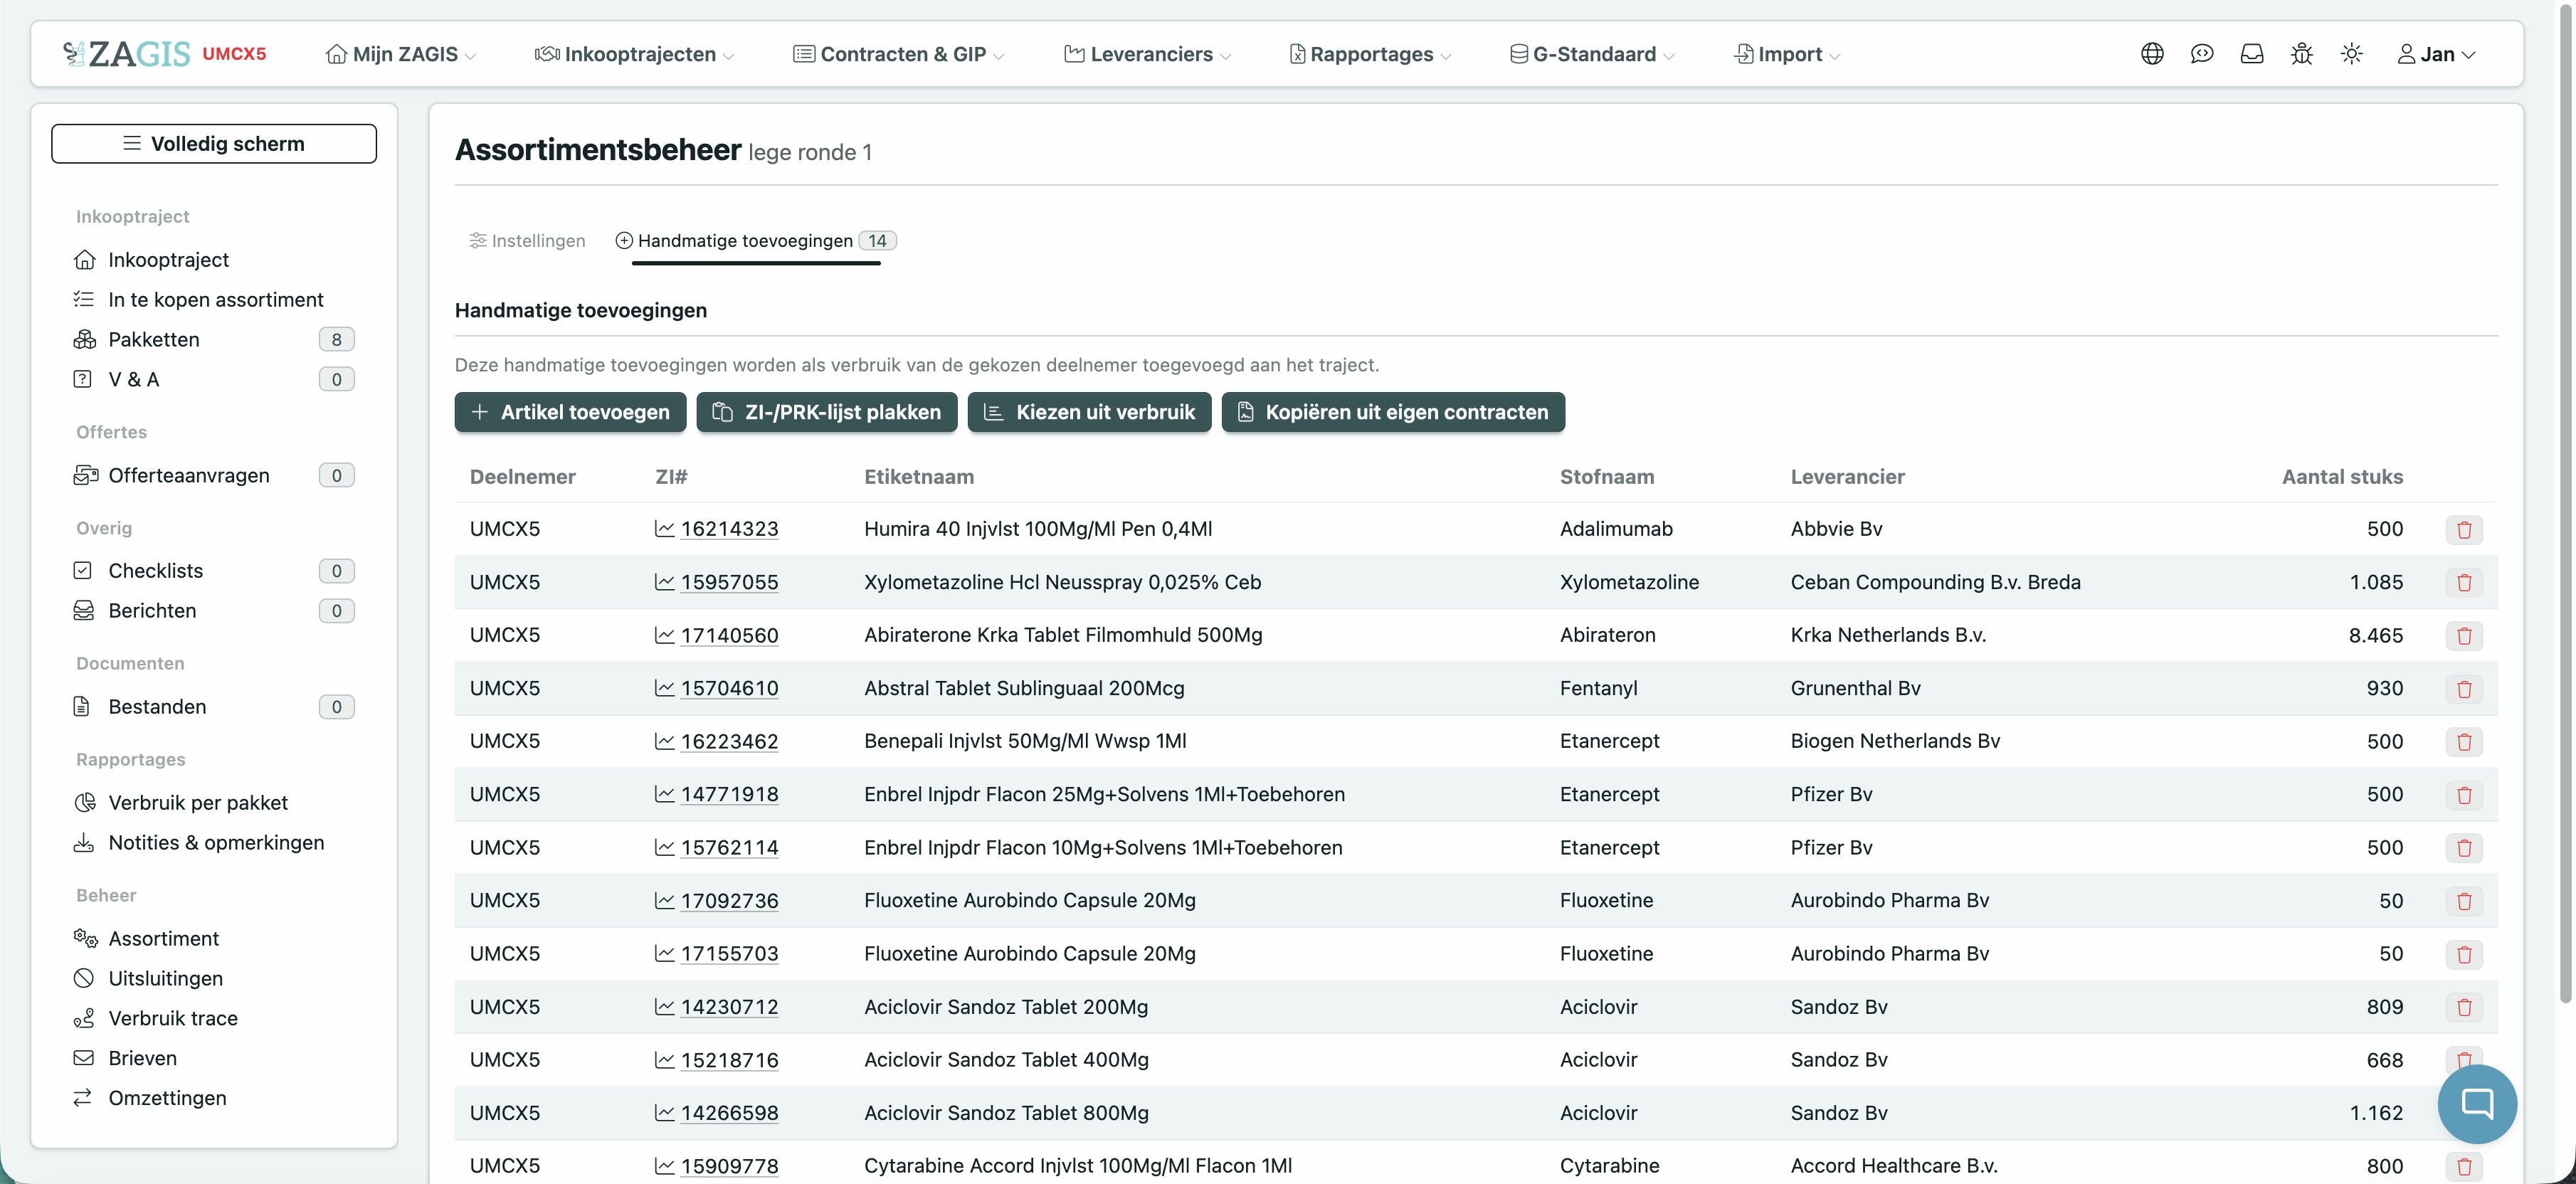This screenshot has width=2576, height=1184.
Task: Open Checklists in the sidebar
Action: (214, 570)
